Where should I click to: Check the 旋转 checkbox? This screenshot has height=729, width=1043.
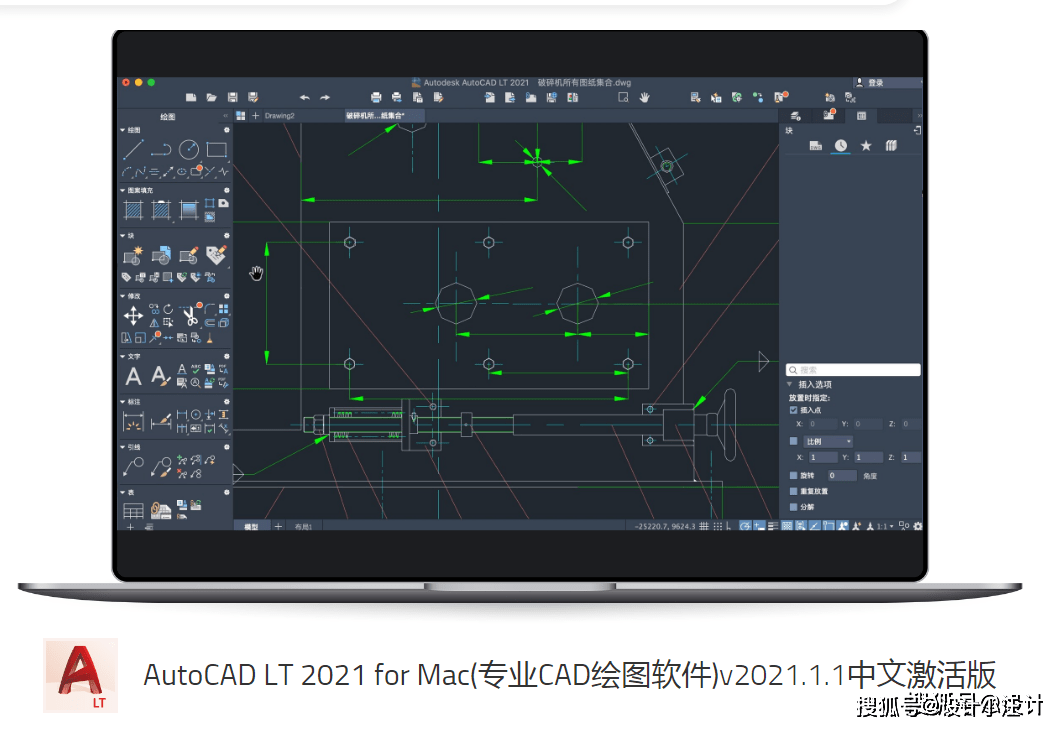tap(793, 476)
